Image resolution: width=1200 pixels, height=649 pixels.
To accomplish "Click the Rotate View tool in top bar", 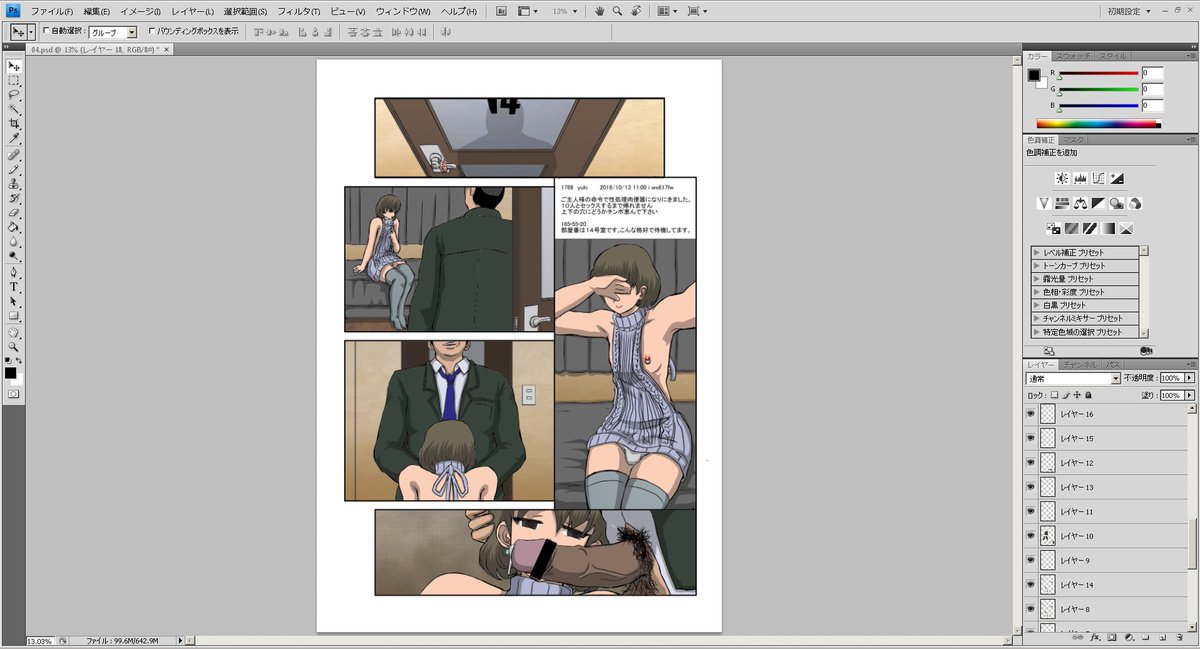I will tap(637, 11).
